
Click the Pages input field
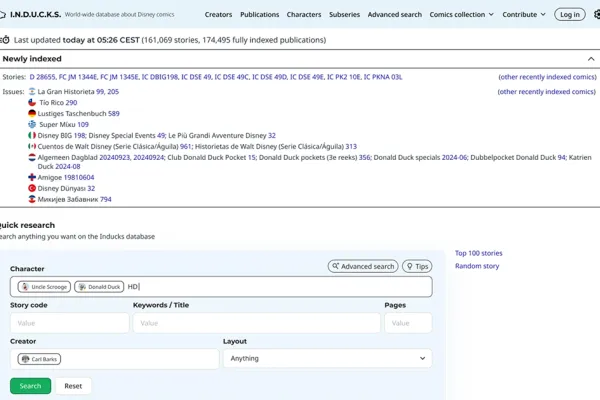click(x=408, y=323)
